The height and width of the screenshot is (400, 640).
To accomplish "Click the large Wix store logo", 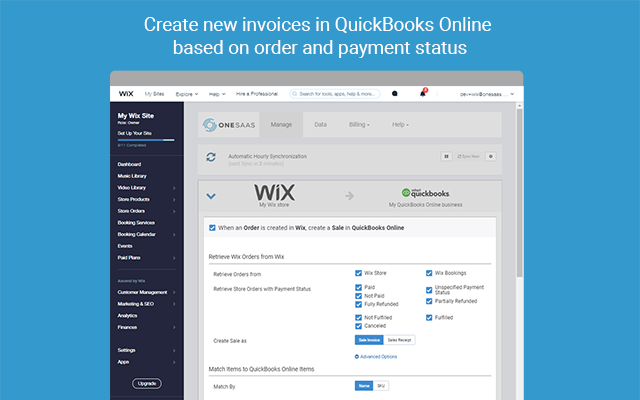I will 274,193.
